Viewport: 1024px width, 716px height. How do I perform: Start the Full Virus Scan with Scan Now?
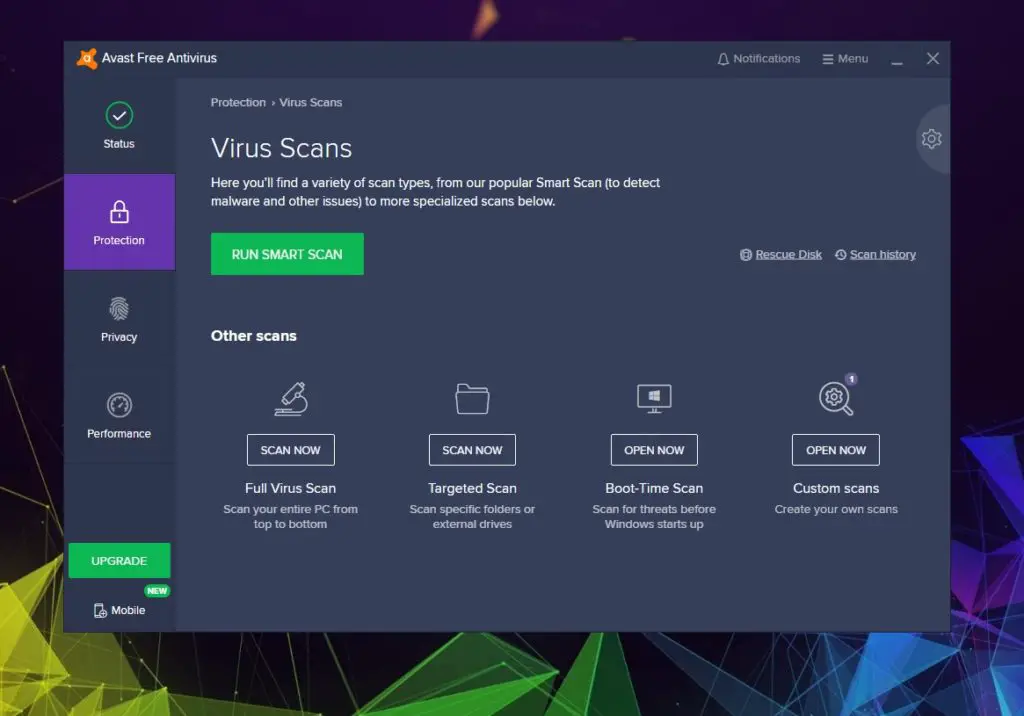pos(291,450)
